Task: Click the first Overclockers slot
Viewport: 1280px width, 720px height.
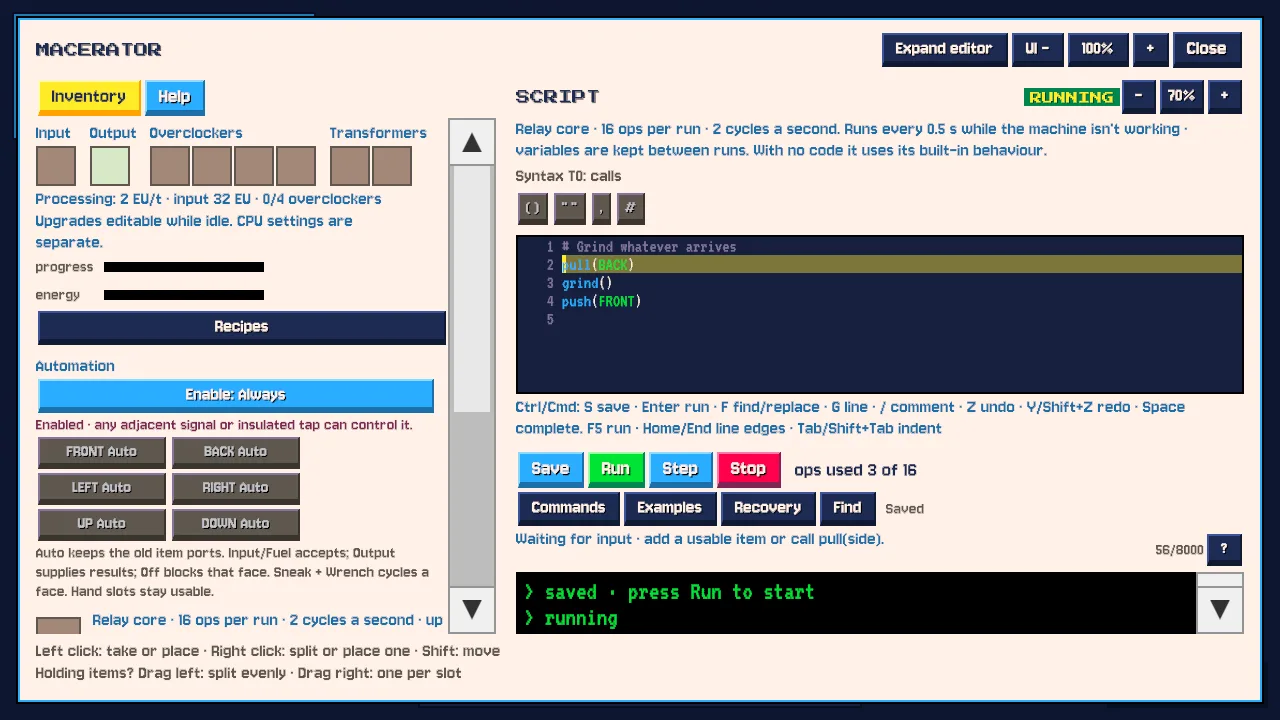Action: tap(170, 166)
